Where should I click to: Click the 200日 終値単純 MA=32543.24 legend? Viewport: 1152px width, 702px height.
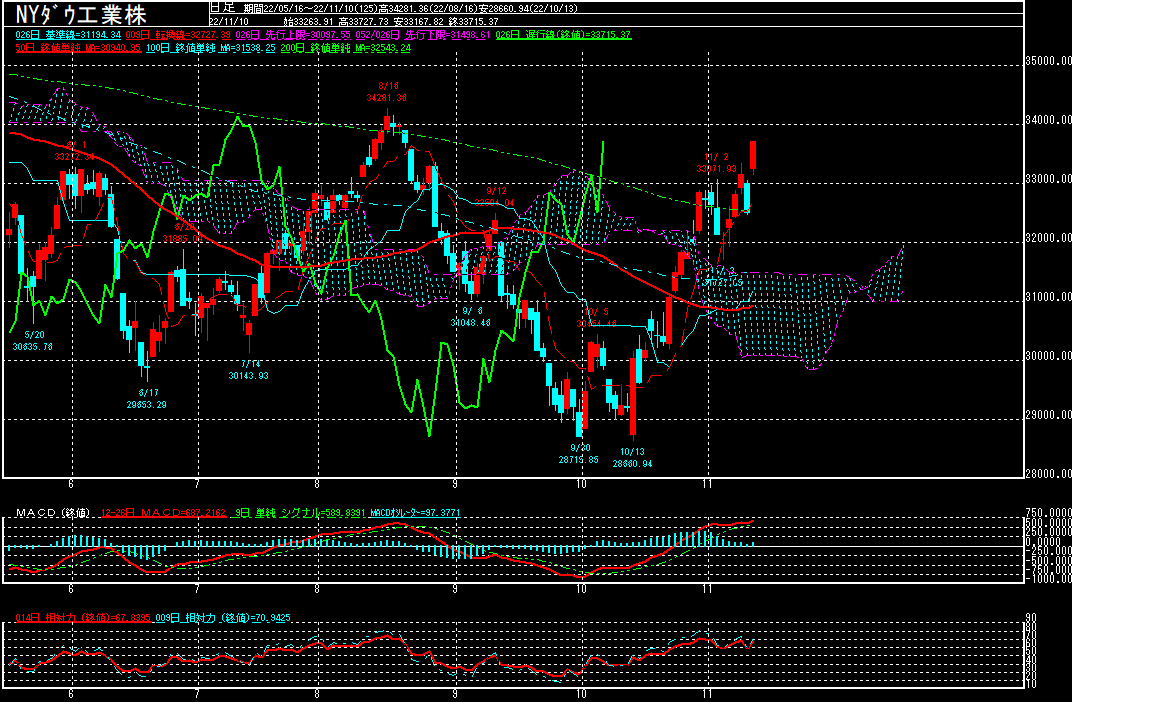coord(346,48)
